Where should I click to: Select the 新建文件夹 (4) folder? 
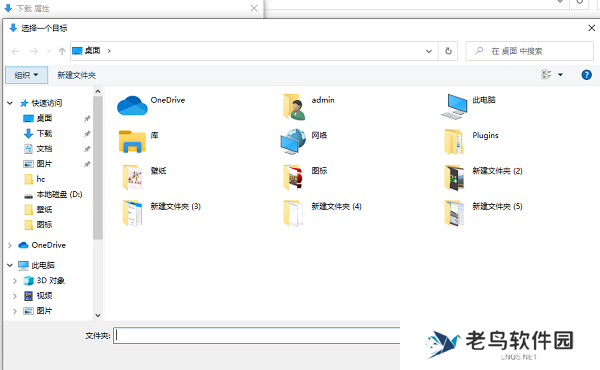pyautogui.click(x=322, y=213)
